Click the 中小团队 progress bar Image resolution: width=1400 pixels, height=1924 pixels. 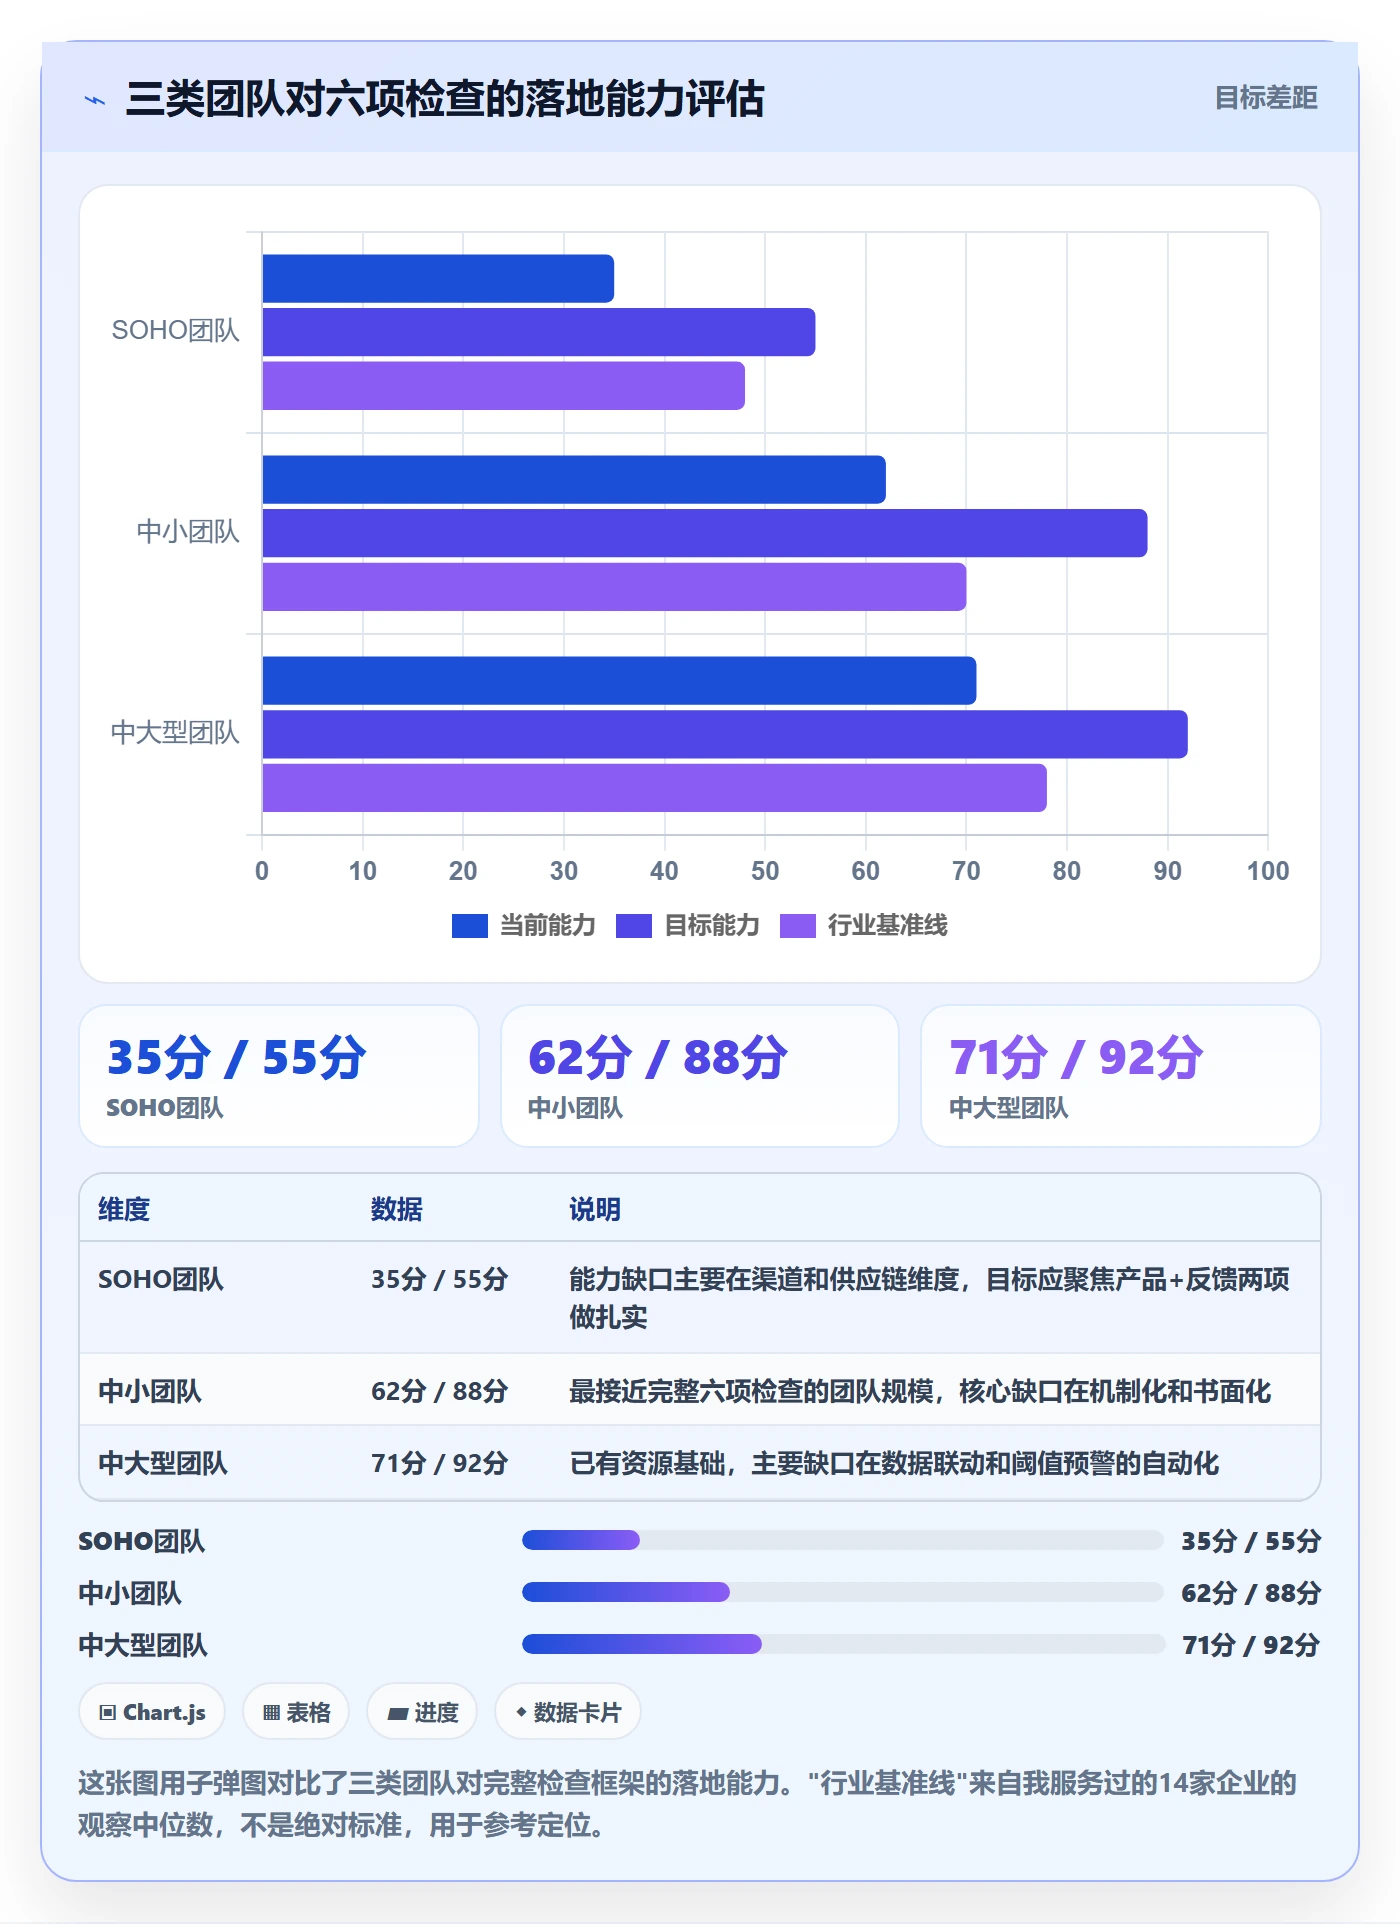coord(842,1592)
